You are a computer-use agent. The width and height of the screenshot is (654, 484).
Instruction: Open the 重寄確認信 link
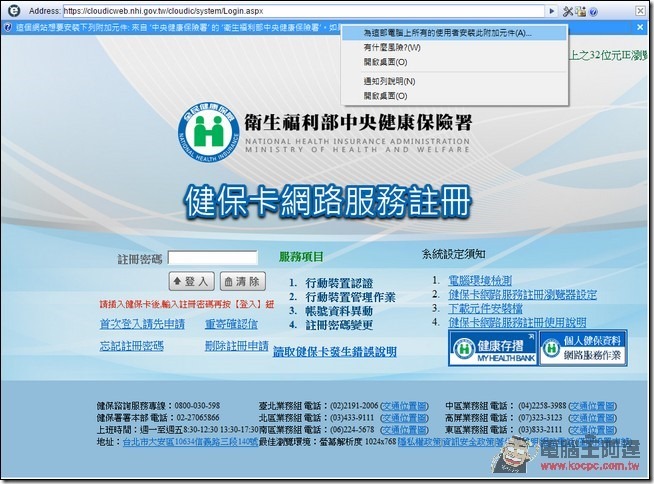tap(231, 324)
